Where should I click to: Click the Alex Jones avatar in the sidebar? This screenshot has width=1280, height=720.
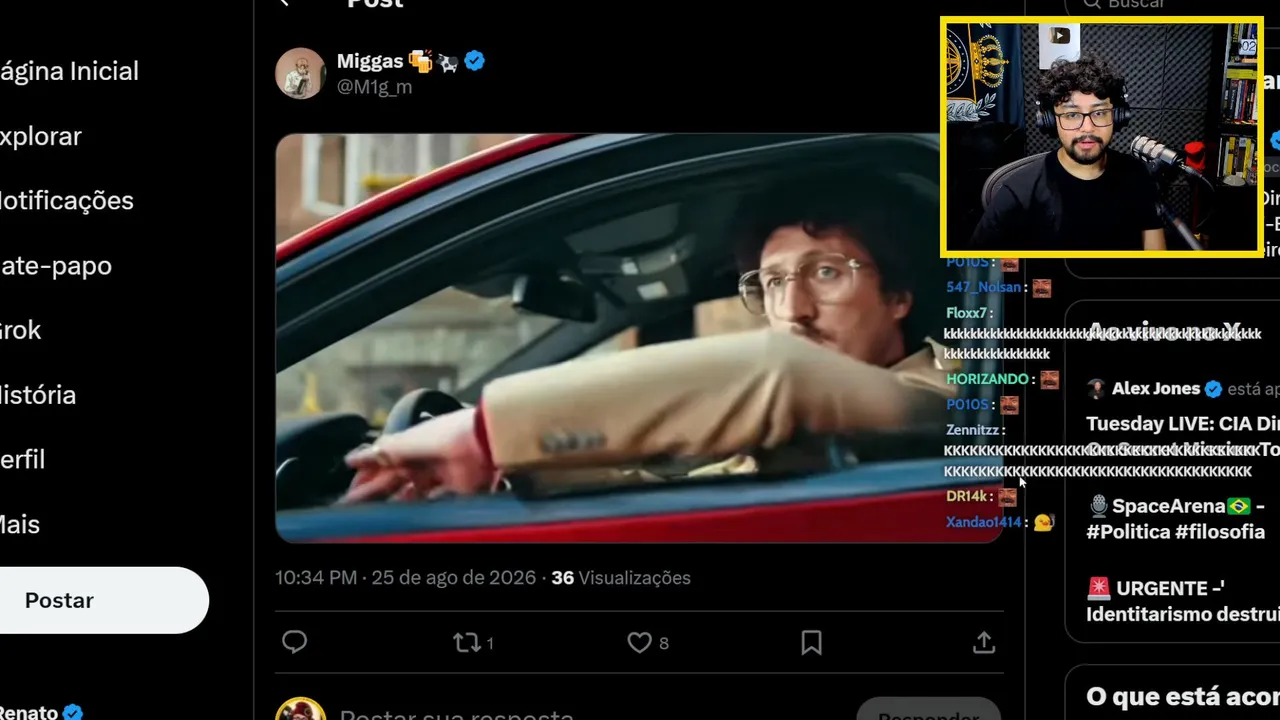click(x=1096, y=389)
